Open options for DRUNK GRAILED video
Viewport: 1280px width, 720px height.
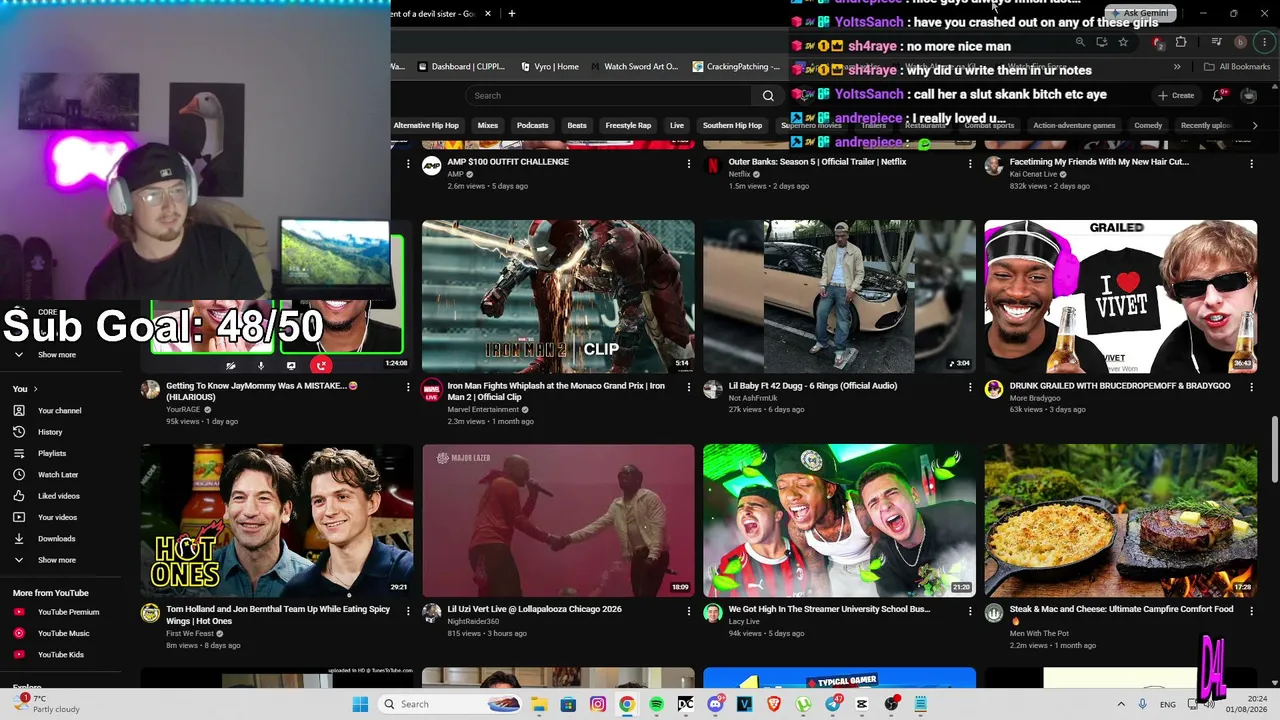pos(1251,387)
